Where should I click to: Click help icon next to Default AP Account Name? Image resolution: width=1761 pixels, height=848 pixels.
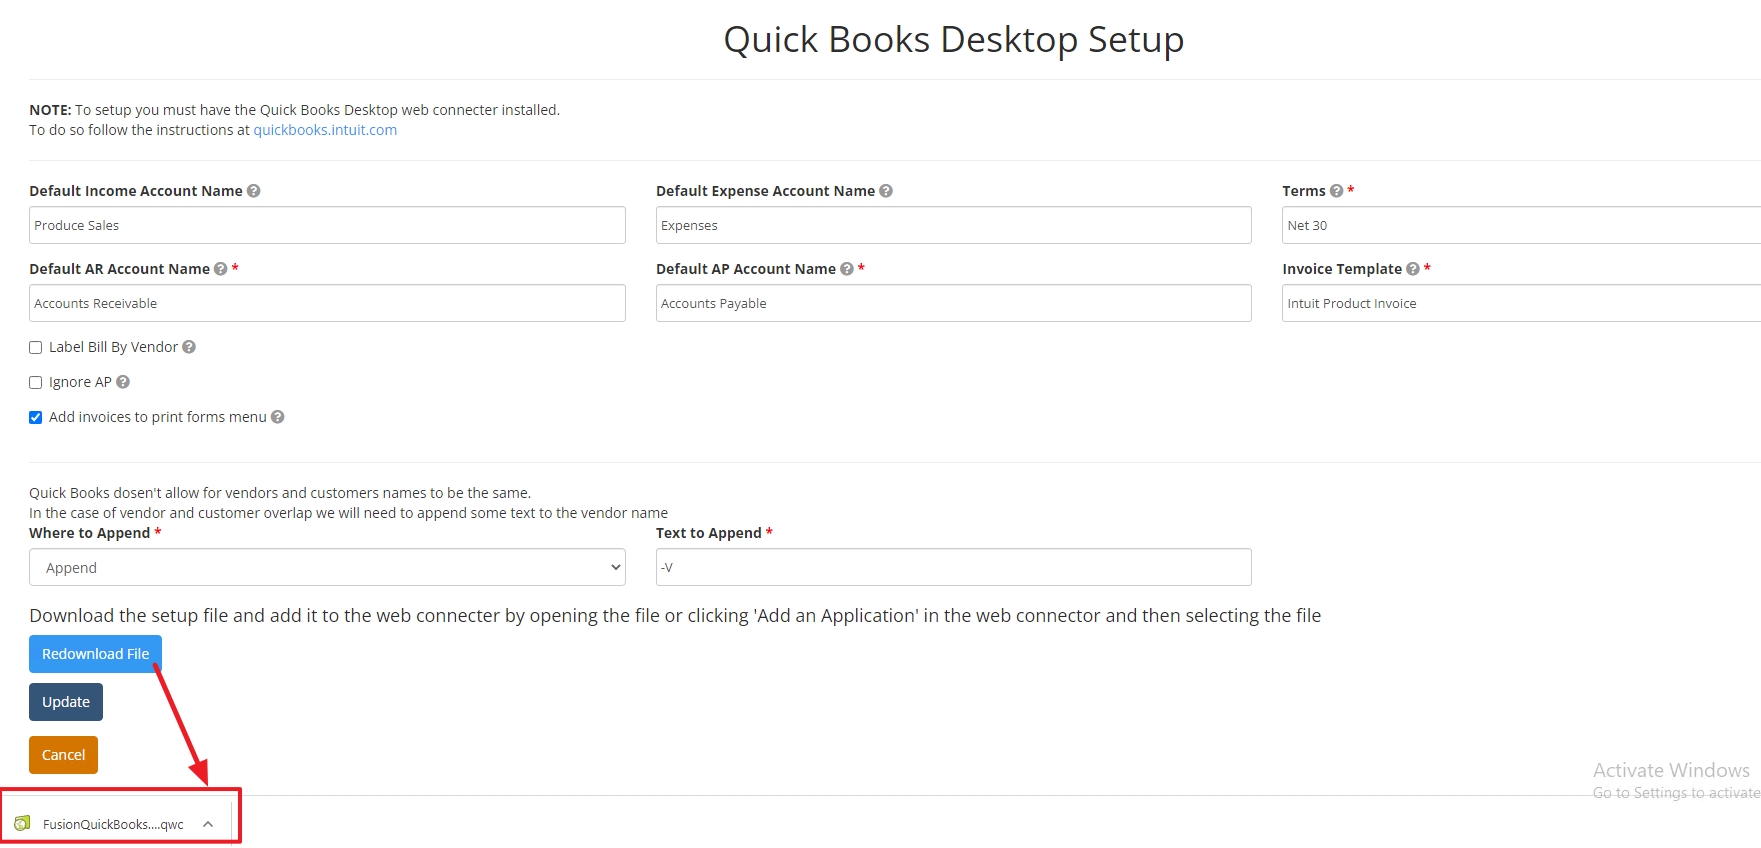tap(847, 269)
